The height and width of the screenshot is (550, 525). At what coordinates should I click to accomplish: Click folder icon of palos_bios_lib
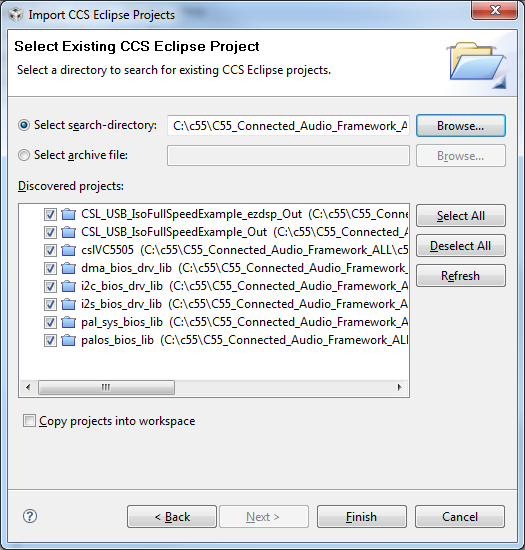[69, 340]
